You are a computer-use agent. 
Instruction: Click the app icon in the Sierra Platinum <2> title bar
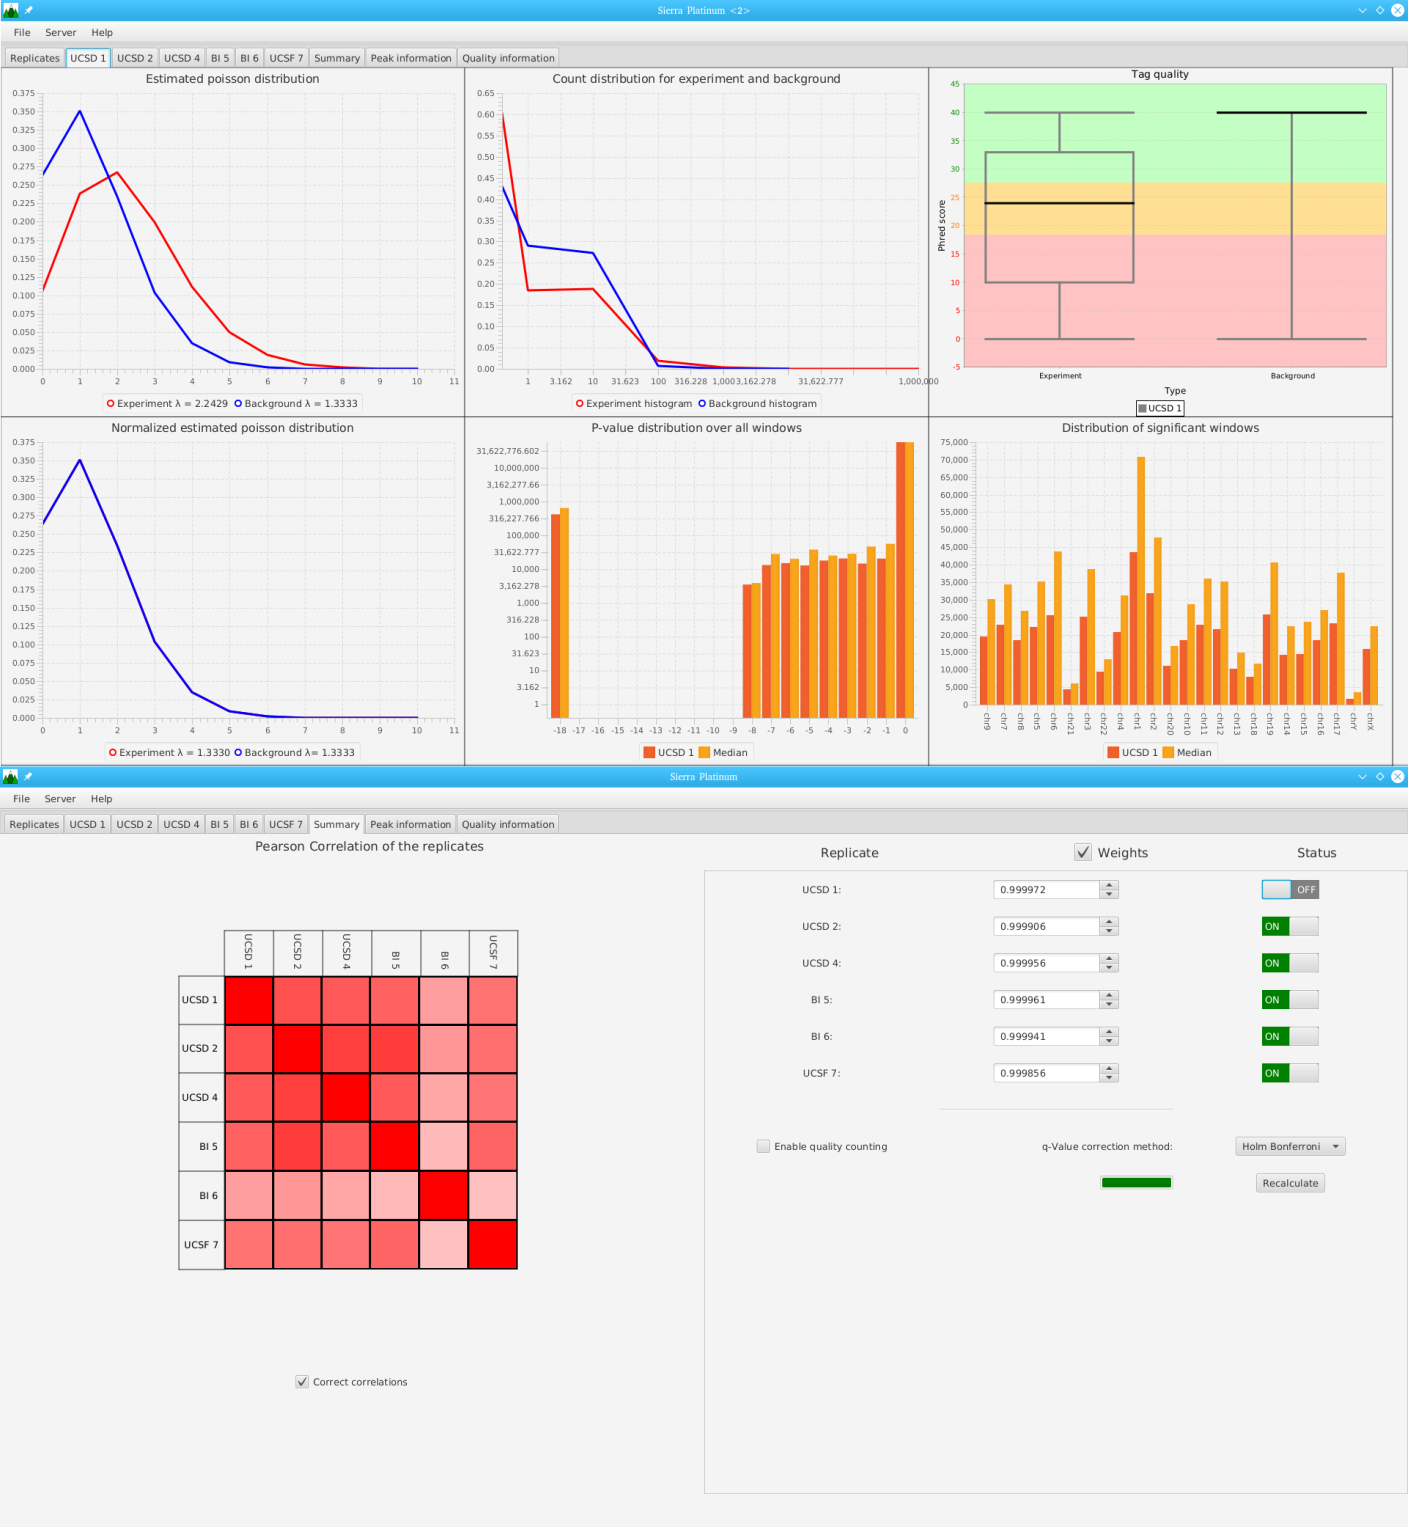(11, 10)
